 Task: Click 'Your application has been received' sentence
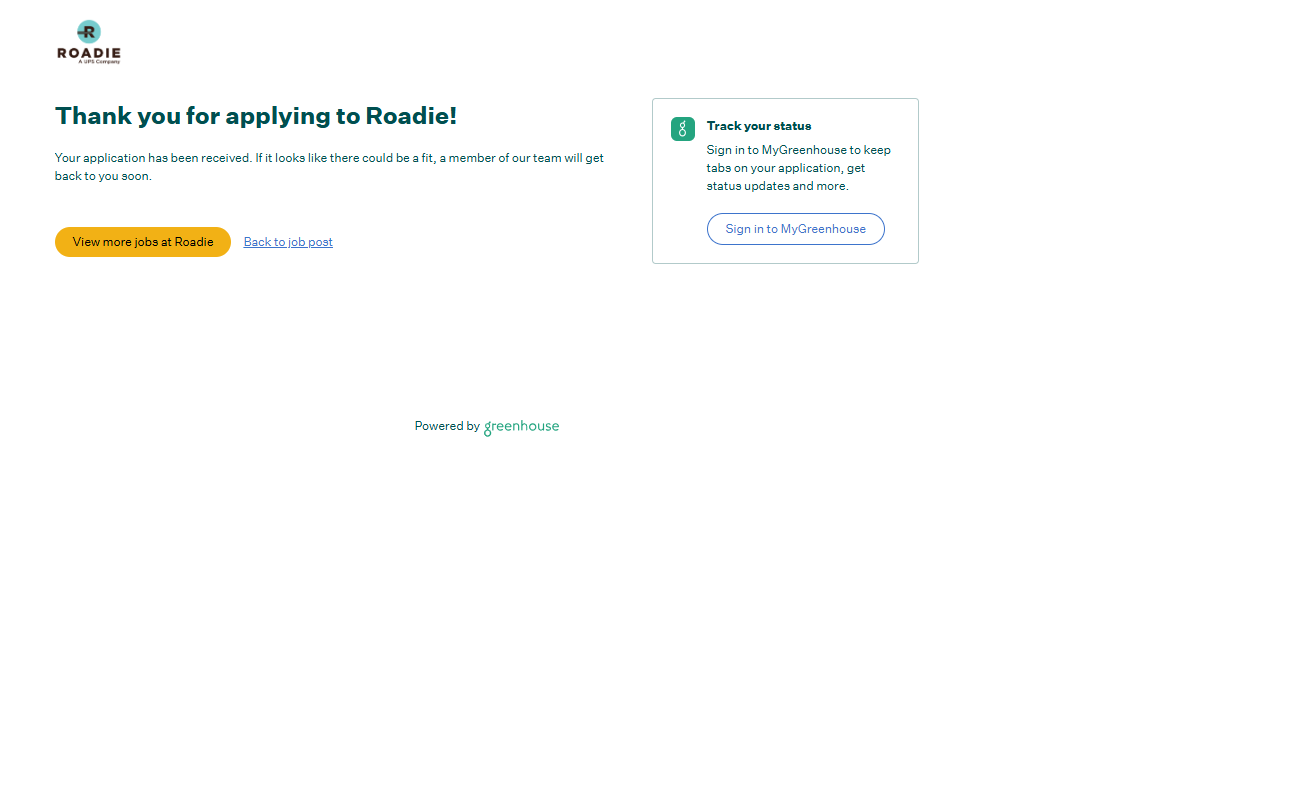coord(152,158)
